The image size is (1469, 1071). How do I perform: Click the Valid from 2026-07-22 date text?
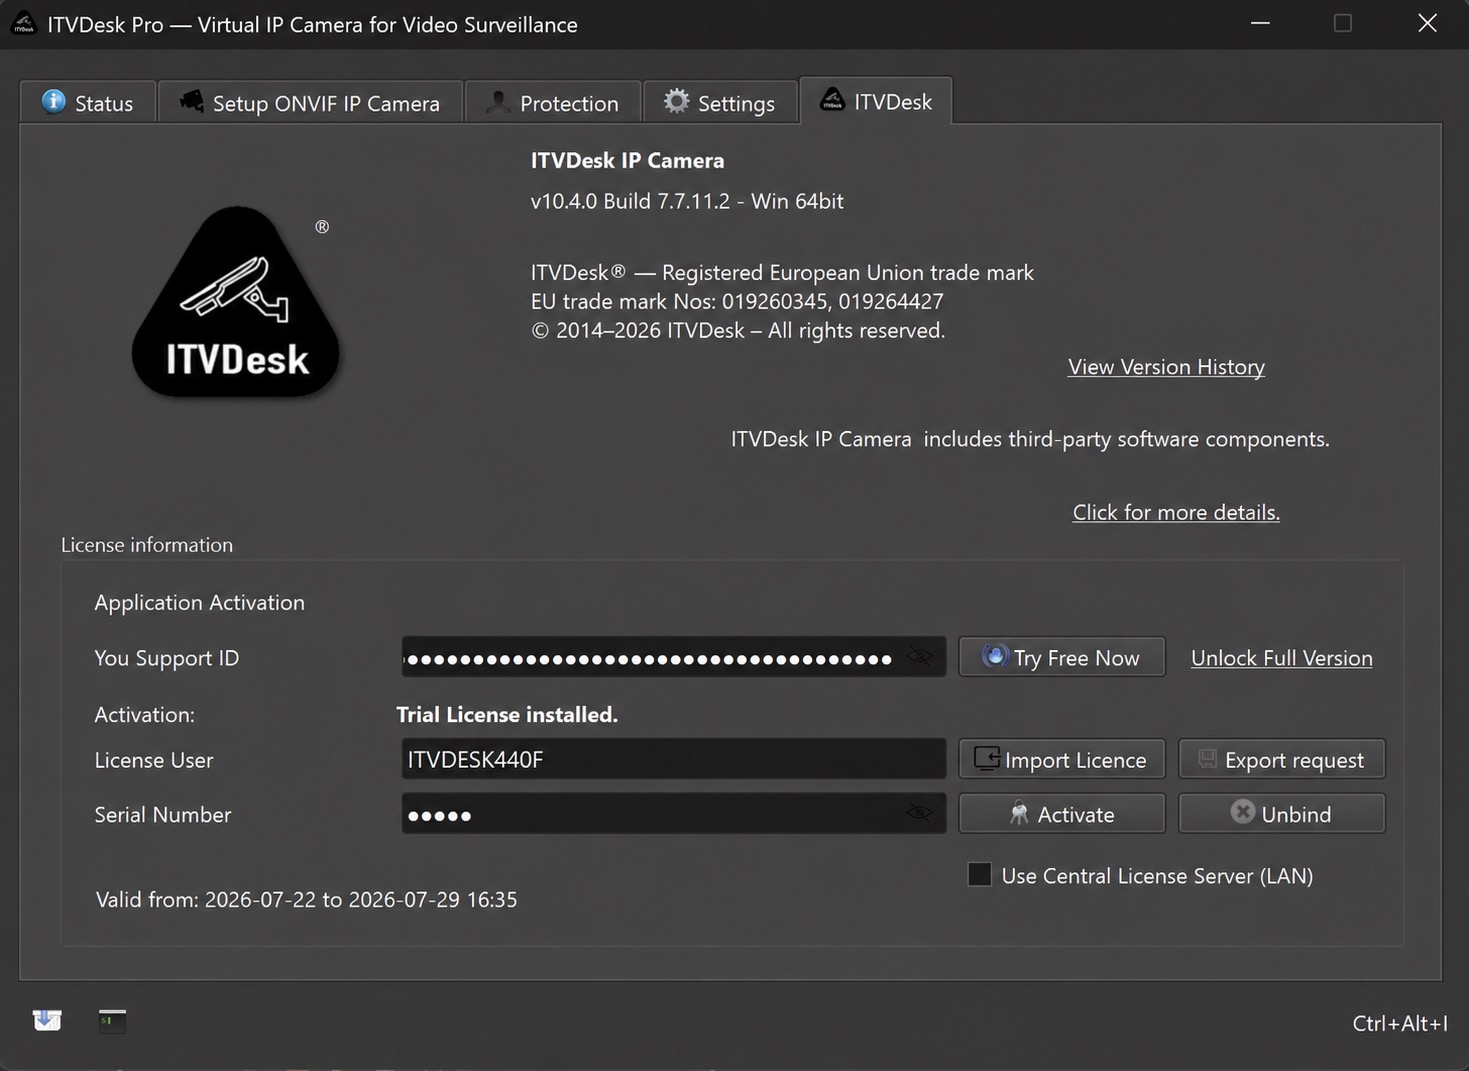pyautogui.click(x=306, y=899)
